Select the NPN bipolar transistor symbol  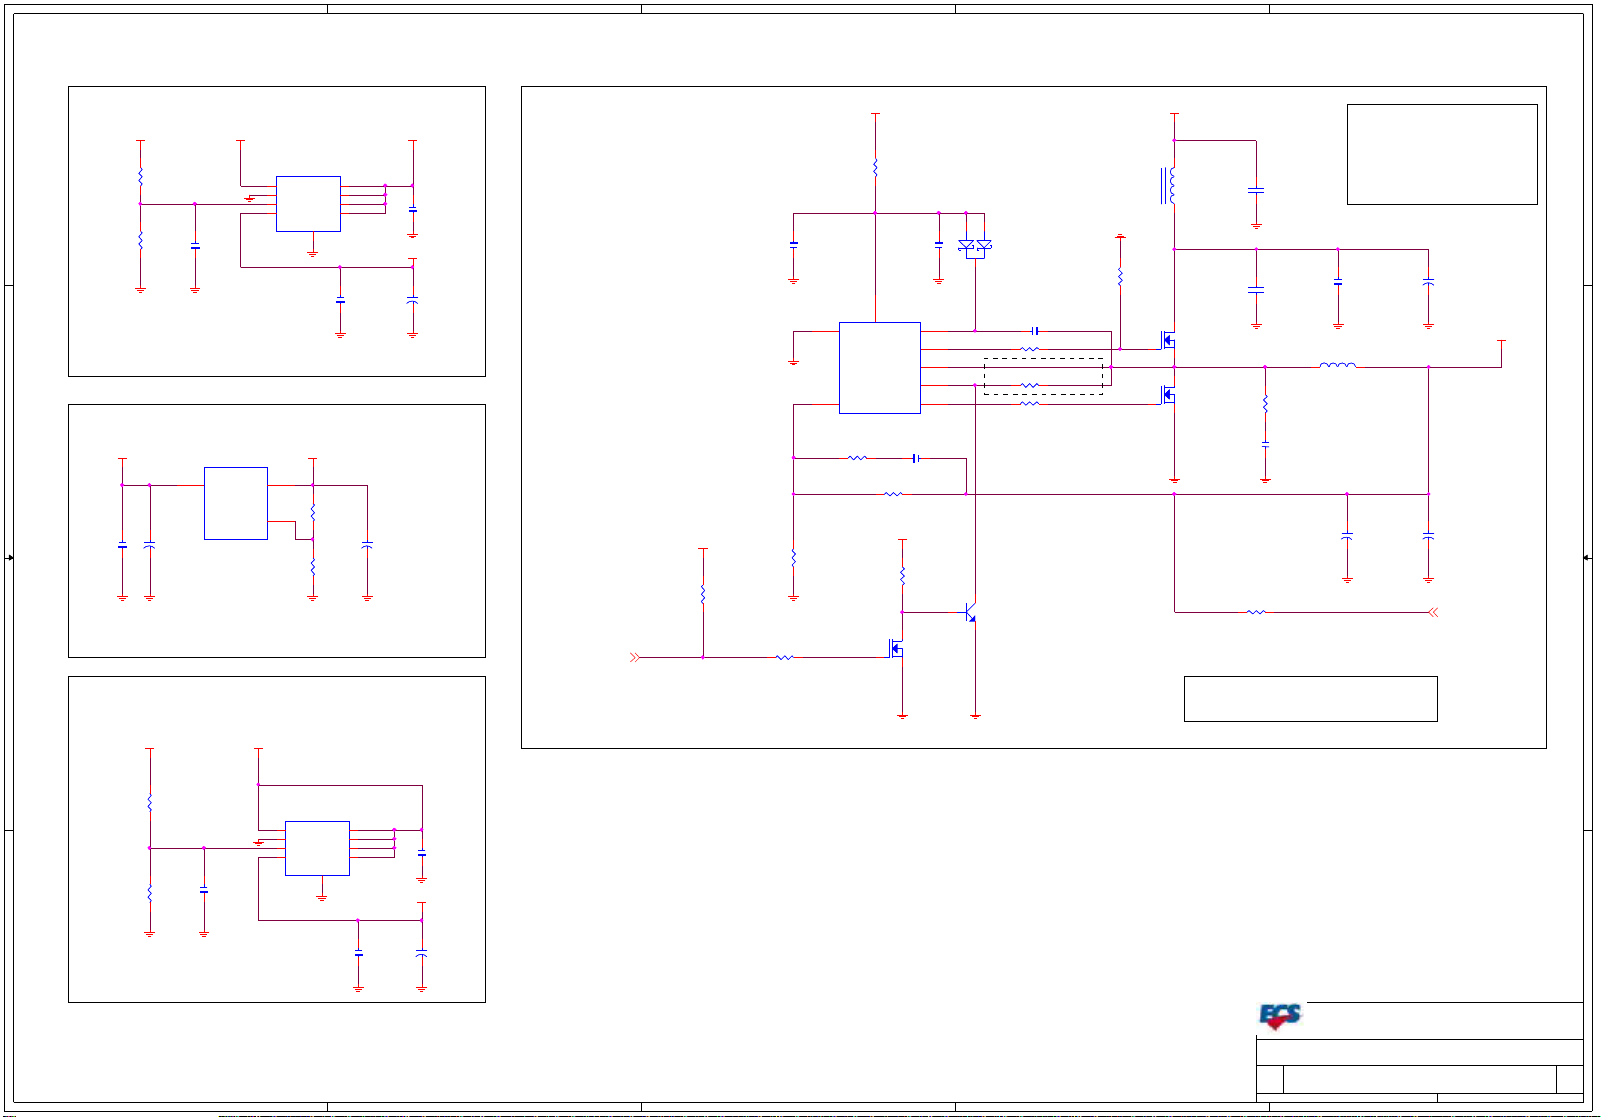pos(969,612)
